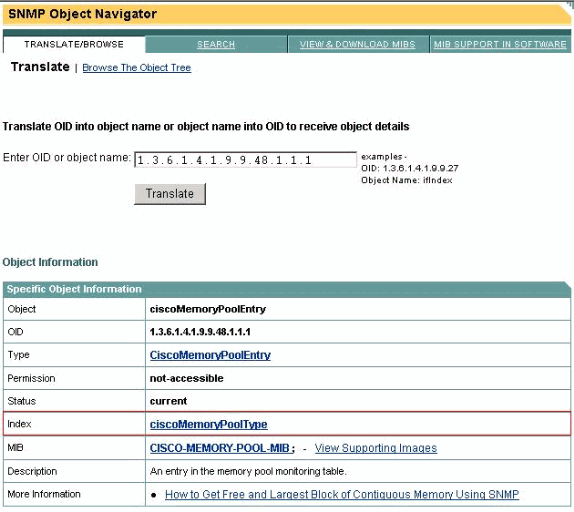Click the Object Information heading
This screenshot has width=574, height=512.
click(50, 262)
